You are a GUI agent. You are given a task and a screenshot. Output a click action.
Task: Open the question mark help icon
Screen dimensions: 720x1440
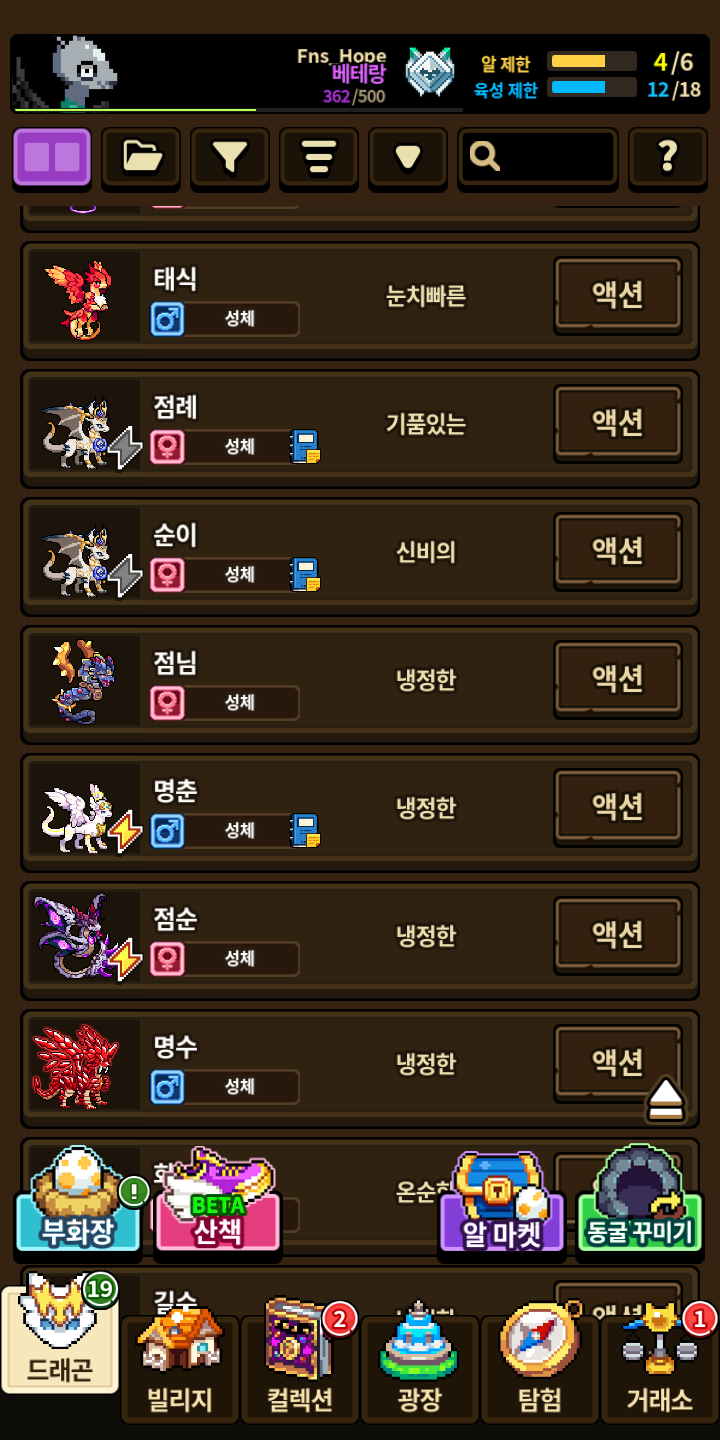point(668,157)
